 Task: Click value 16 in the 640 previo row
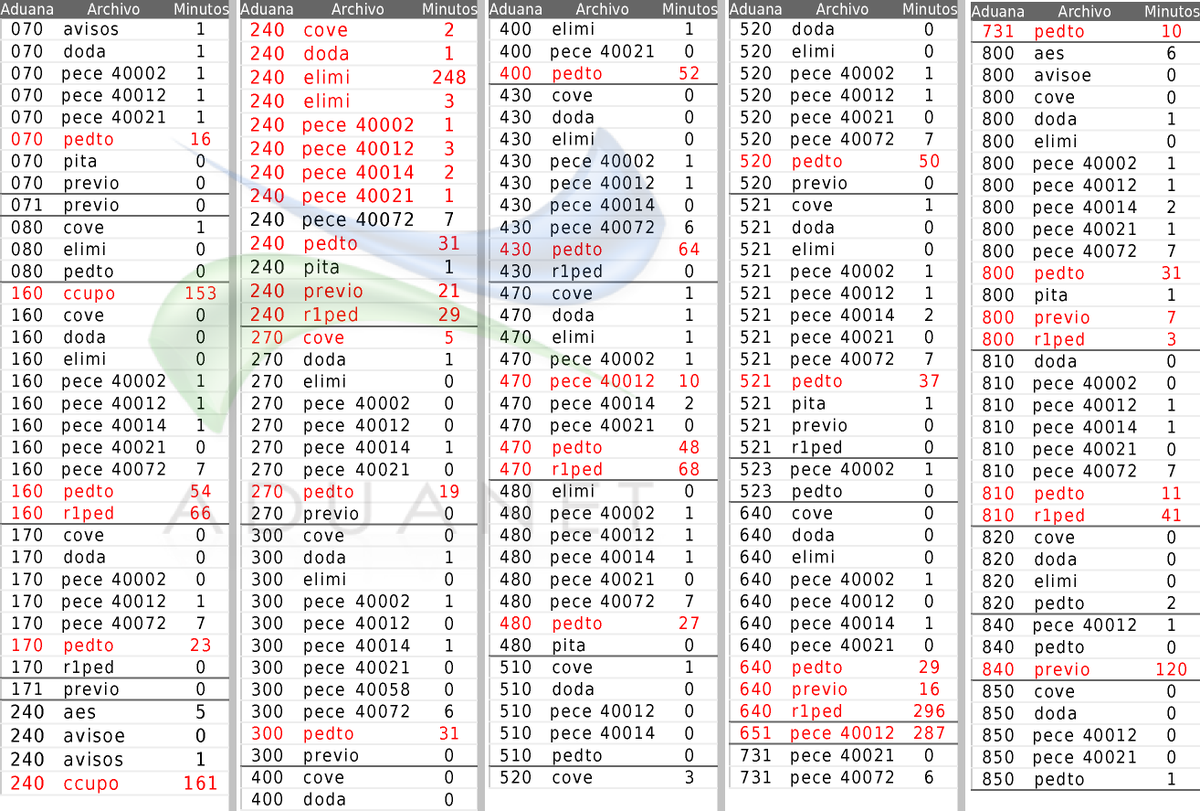(x=929, y=689)
